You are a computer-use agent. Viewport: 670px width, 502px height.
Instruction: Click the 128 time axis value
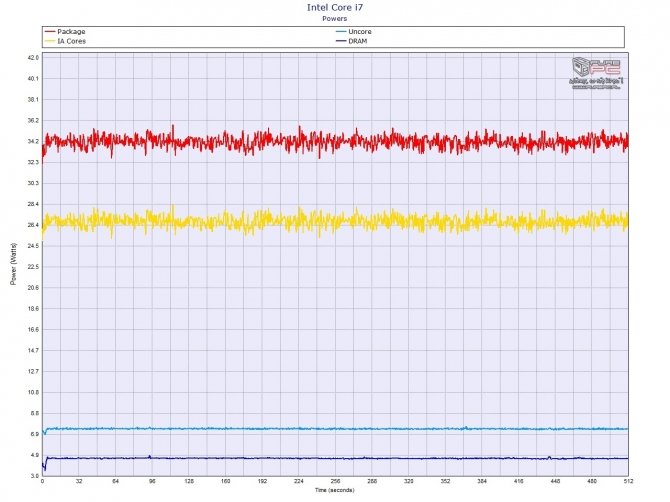[189, 481]
